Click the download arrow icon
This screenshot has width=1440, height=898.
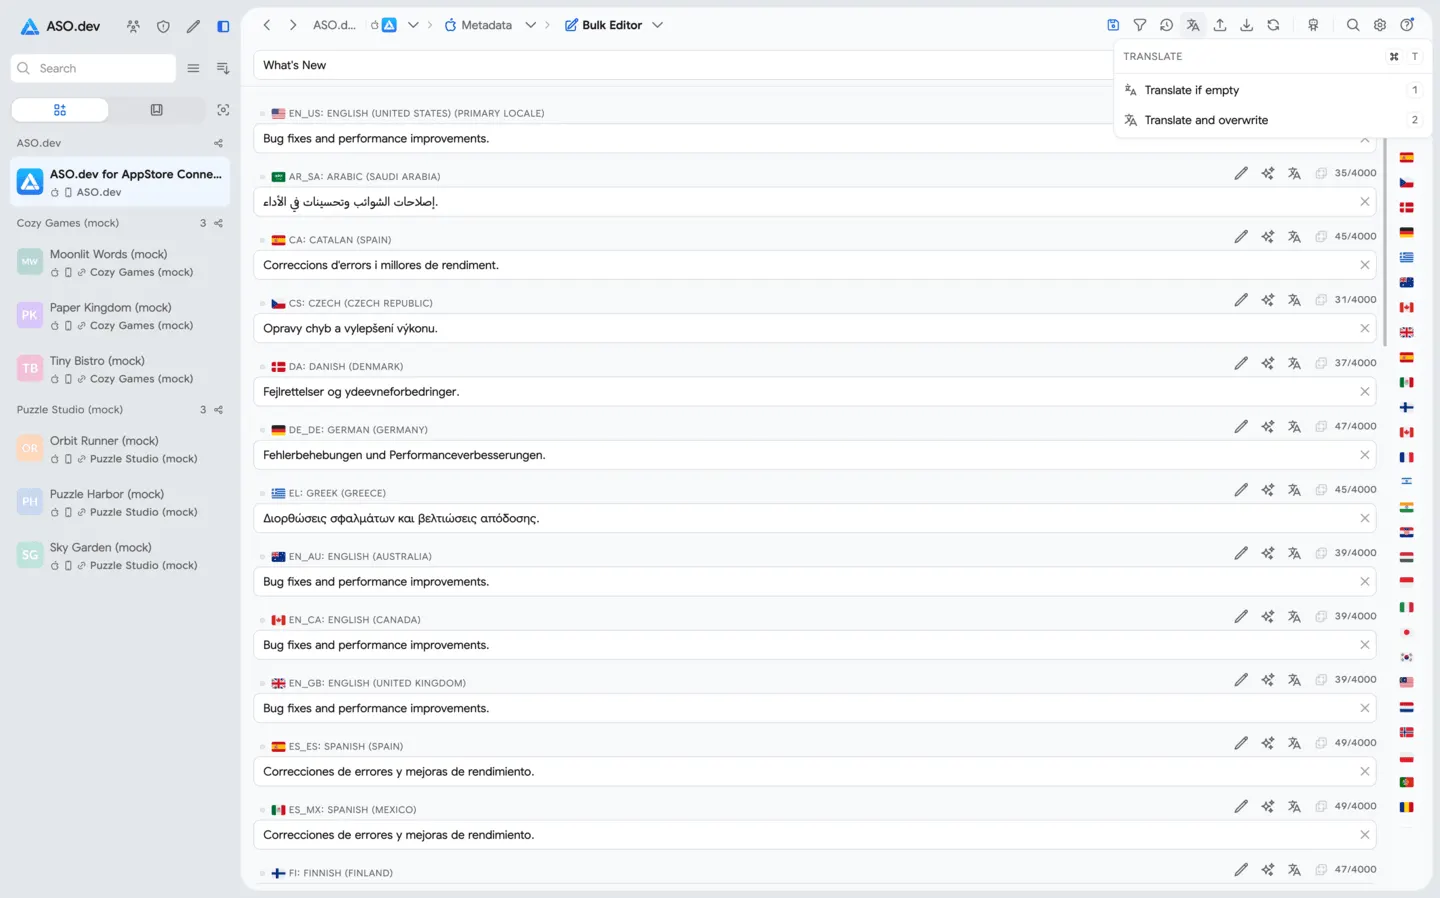1247,25
